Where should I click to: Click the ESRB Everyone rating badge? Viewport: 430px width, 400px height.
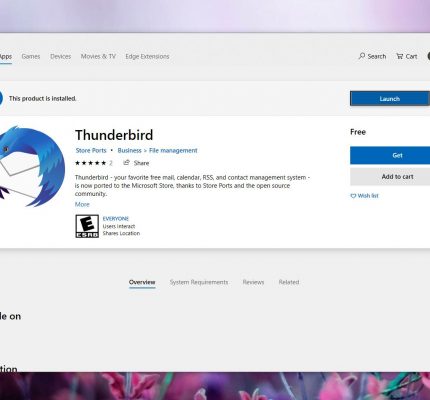[87, 226]
